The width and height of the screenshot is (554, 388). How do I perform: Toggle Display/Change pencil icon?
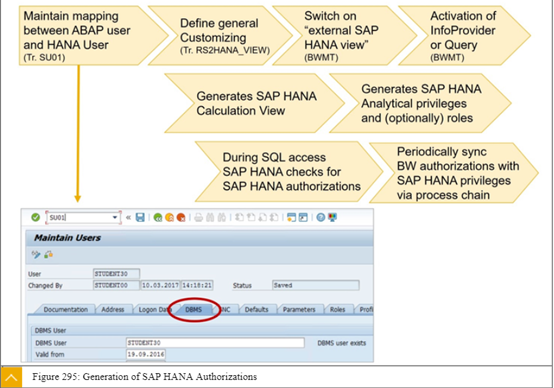tap(36, 254)
